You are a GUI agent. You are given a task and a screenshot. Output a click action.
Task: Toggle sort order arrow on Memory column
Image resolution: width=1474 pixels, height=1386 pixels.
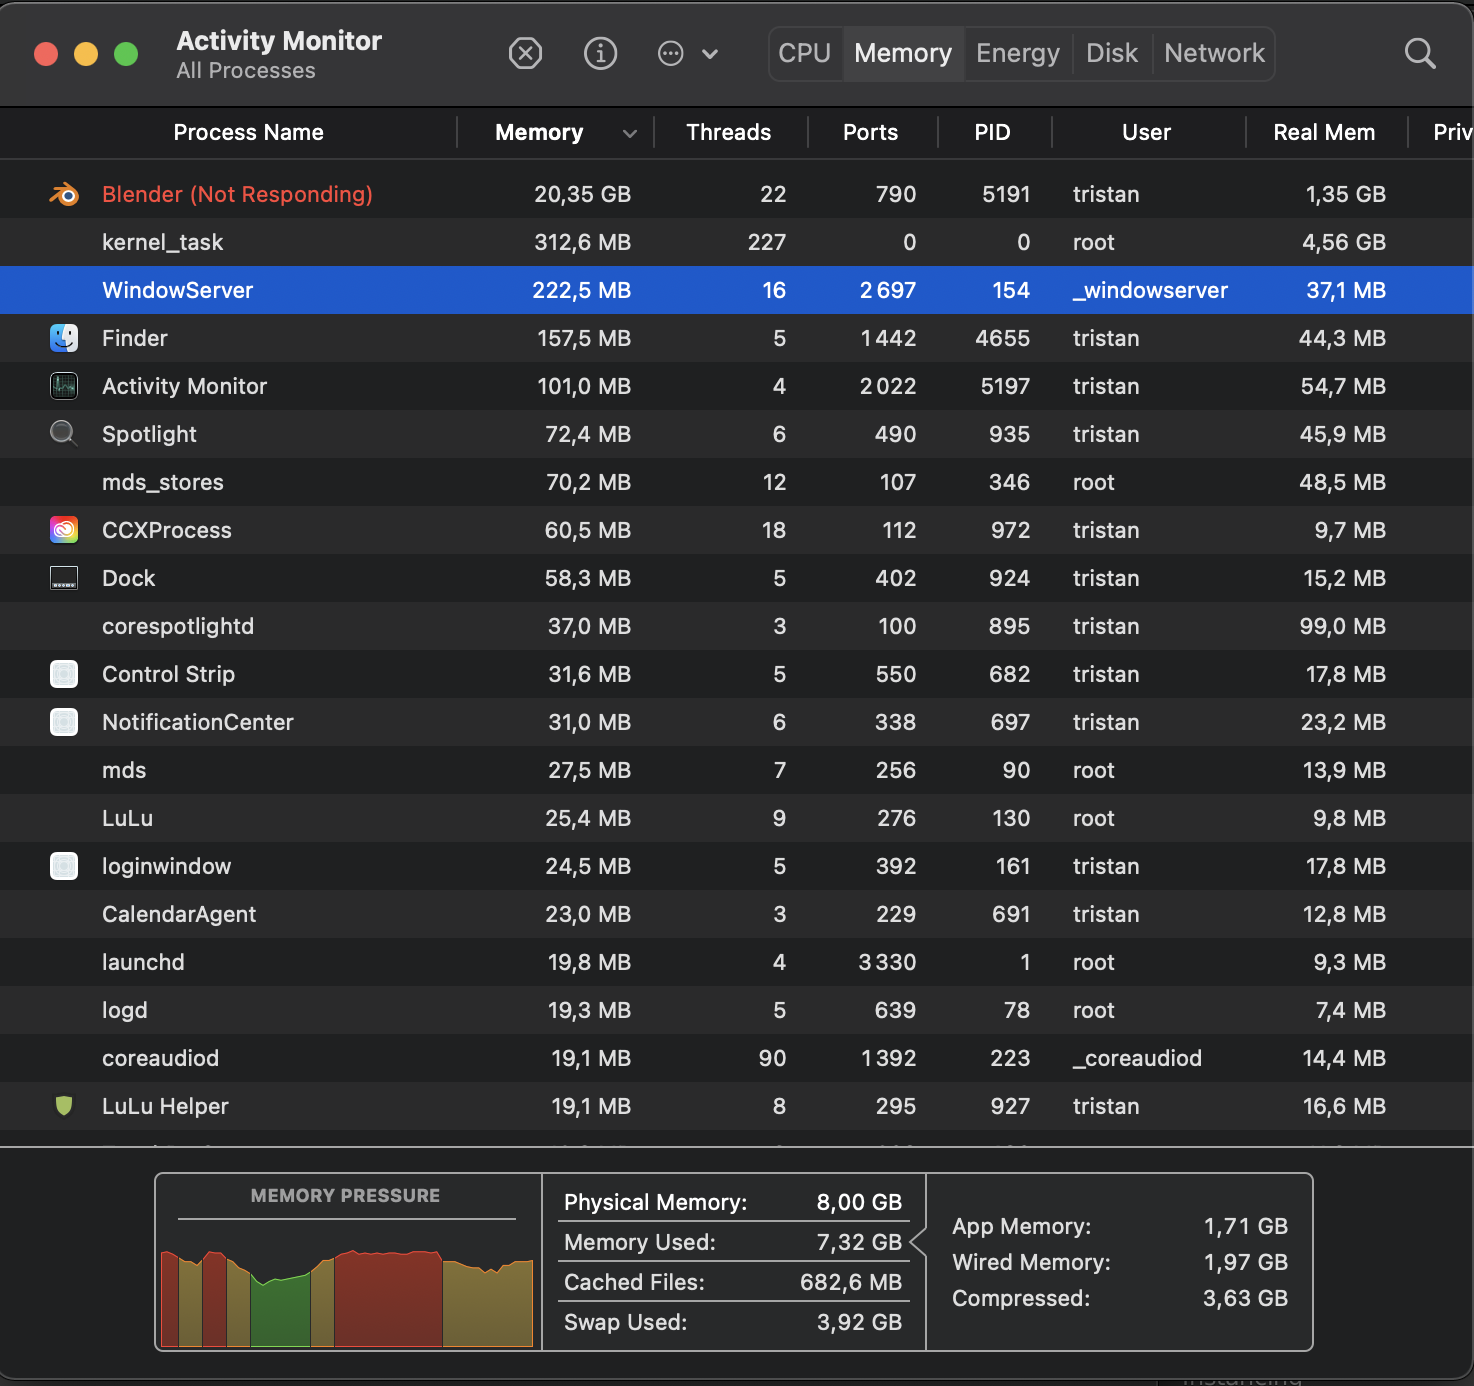[x=629, y=133]
